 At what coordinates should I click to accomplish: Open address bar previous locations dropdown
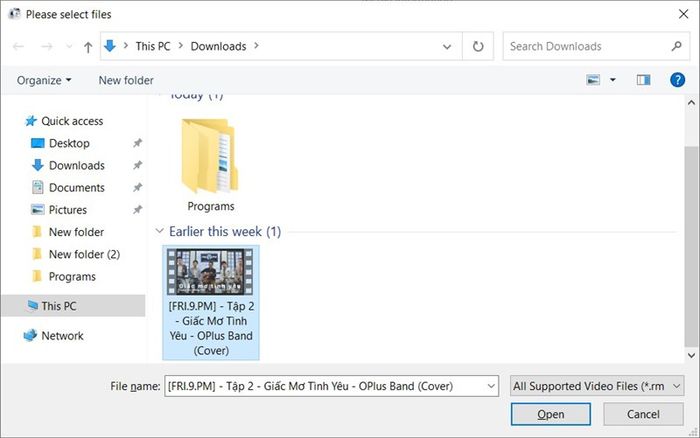pos(447,46)
